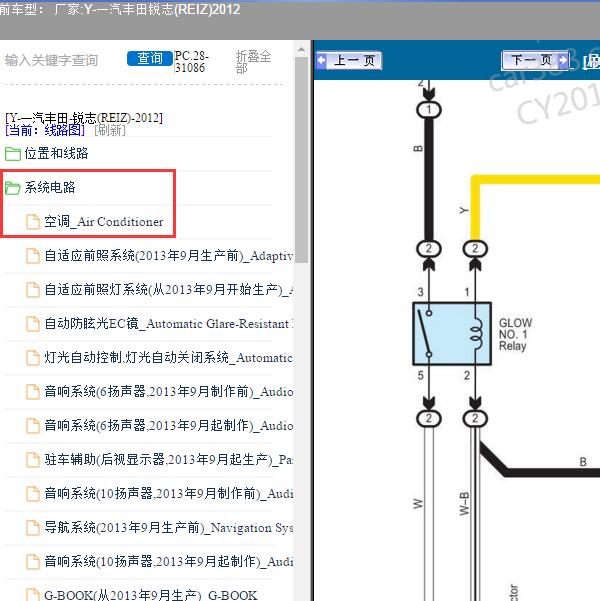Open 驻车辅助(后视显示器,2013年9月起生产) entry
The image size is (600, 601).
(169, 459)
